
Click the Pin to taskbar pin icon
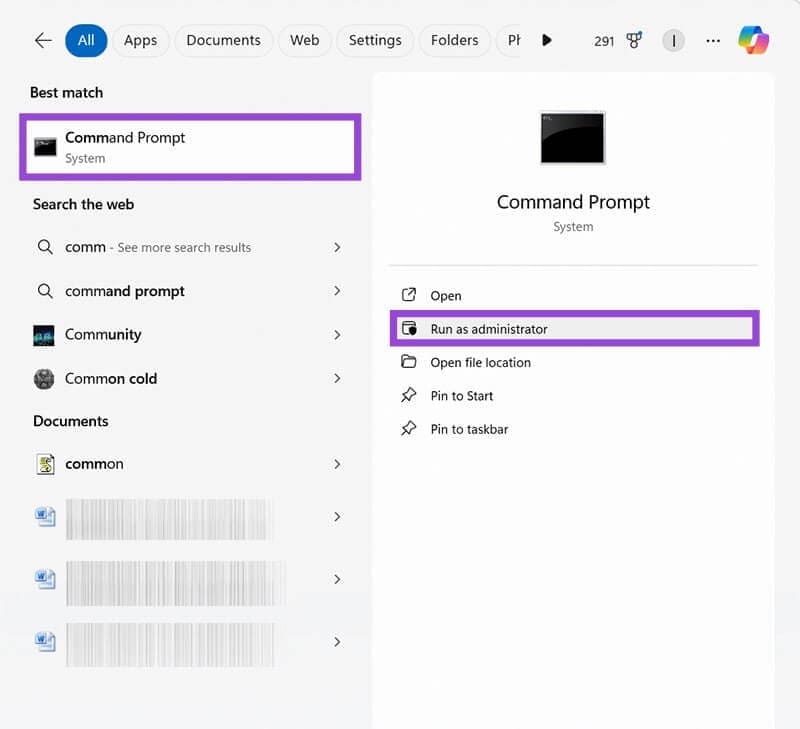[409, 429]
